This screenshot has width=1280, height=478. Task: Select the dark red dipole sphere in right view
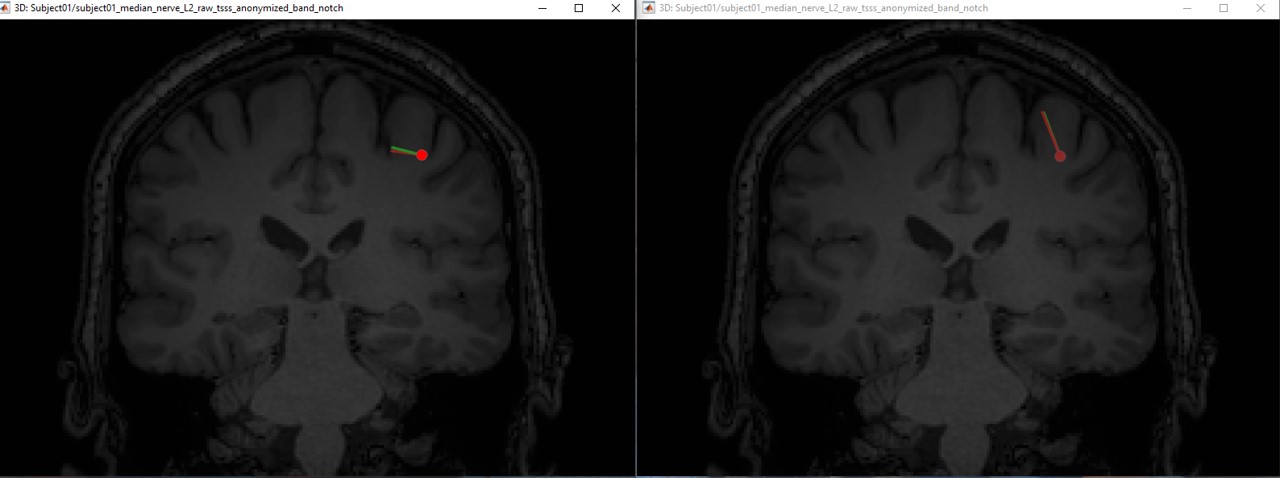(1060, 156)
